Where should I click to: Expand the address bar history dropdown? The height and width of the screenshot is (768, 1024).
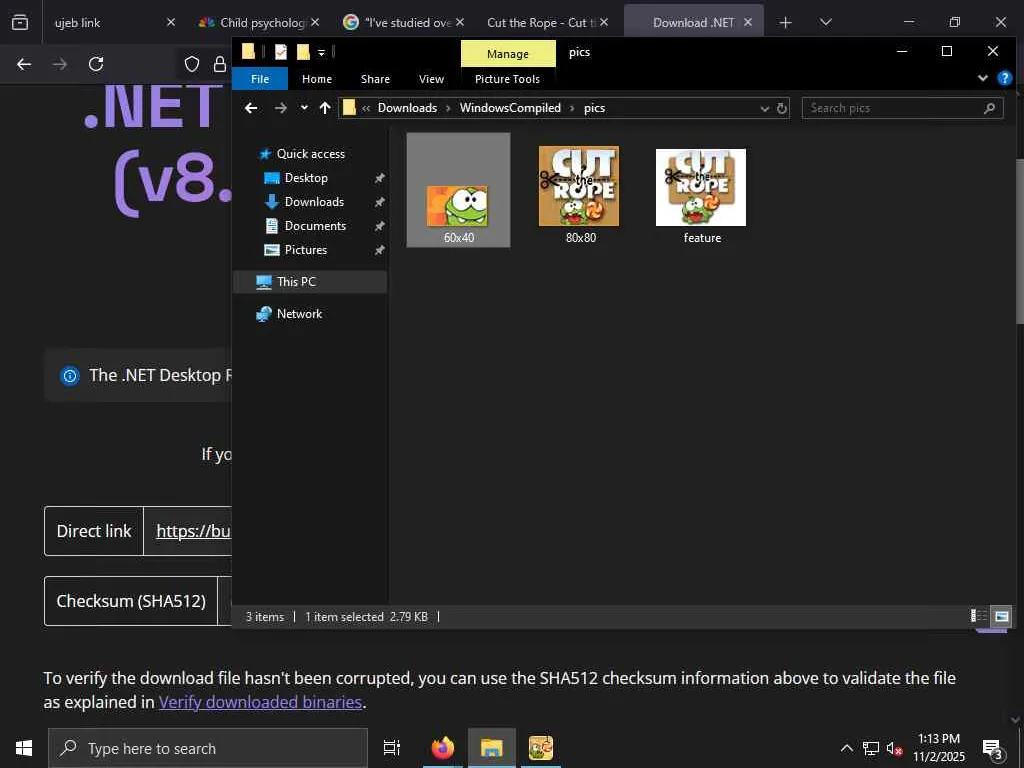(x=765, y=108)
